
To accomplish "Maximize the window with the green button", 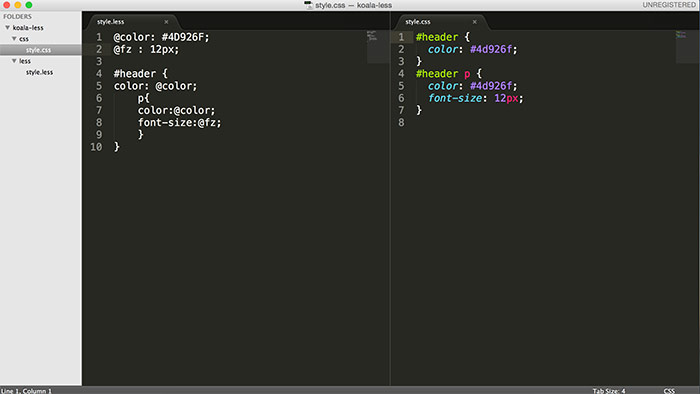I will coord(29,5).
